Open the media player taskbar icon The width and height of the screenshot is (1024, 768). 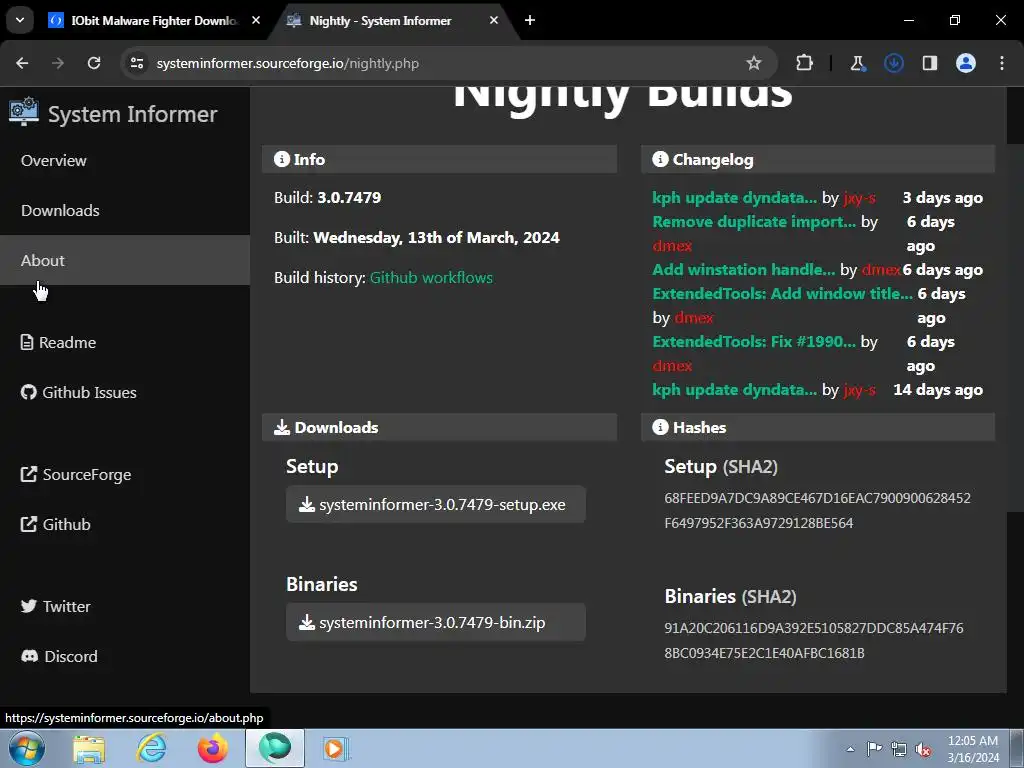[x=336, y=748]
